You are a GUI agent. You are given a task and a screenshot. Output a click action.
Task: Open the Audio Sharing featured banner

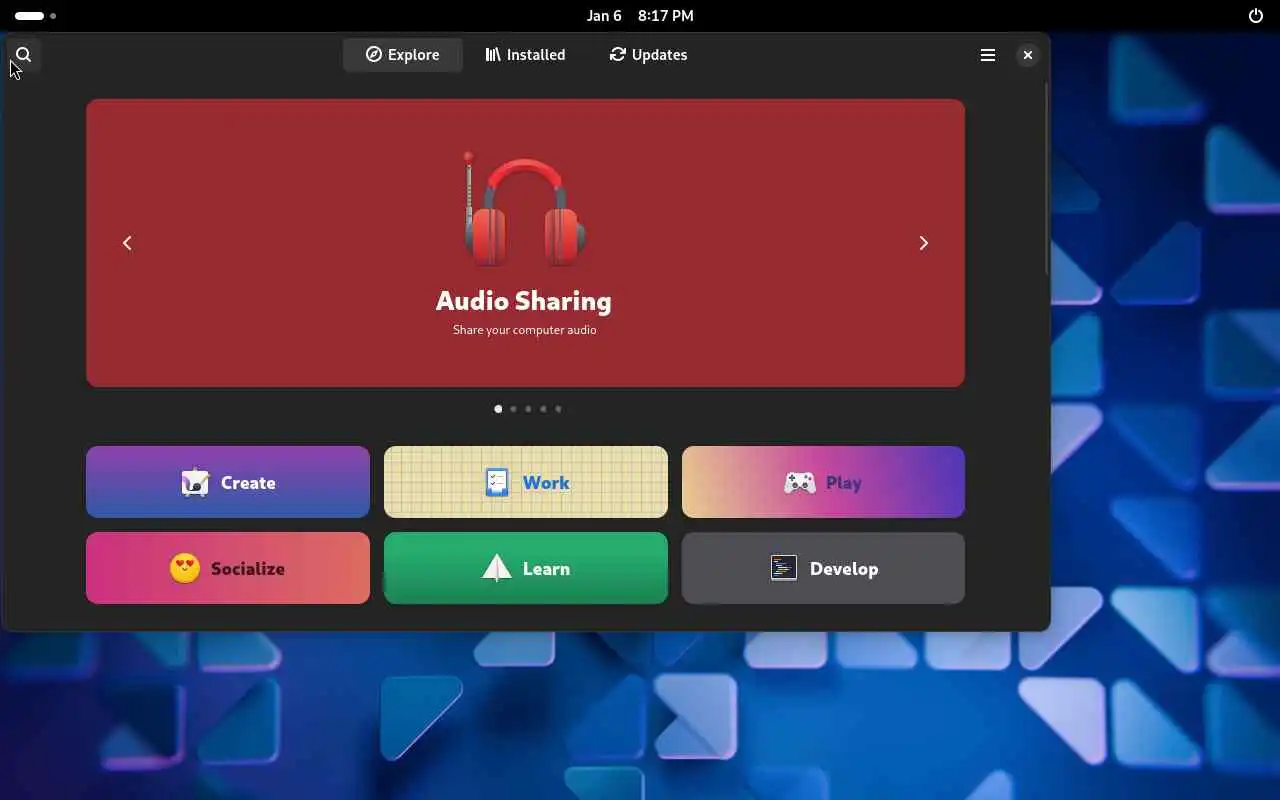pyautogui.click(x=525, y=243)
